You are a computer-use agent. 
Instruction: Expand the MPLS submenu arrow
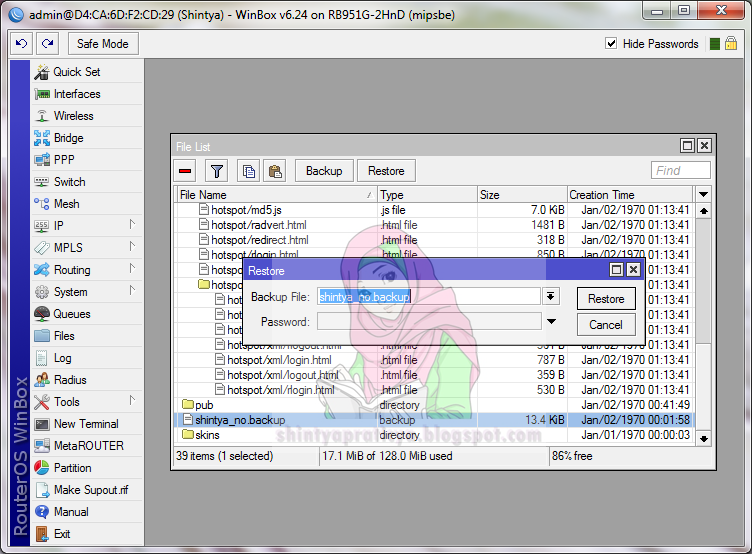click(132, 247)
